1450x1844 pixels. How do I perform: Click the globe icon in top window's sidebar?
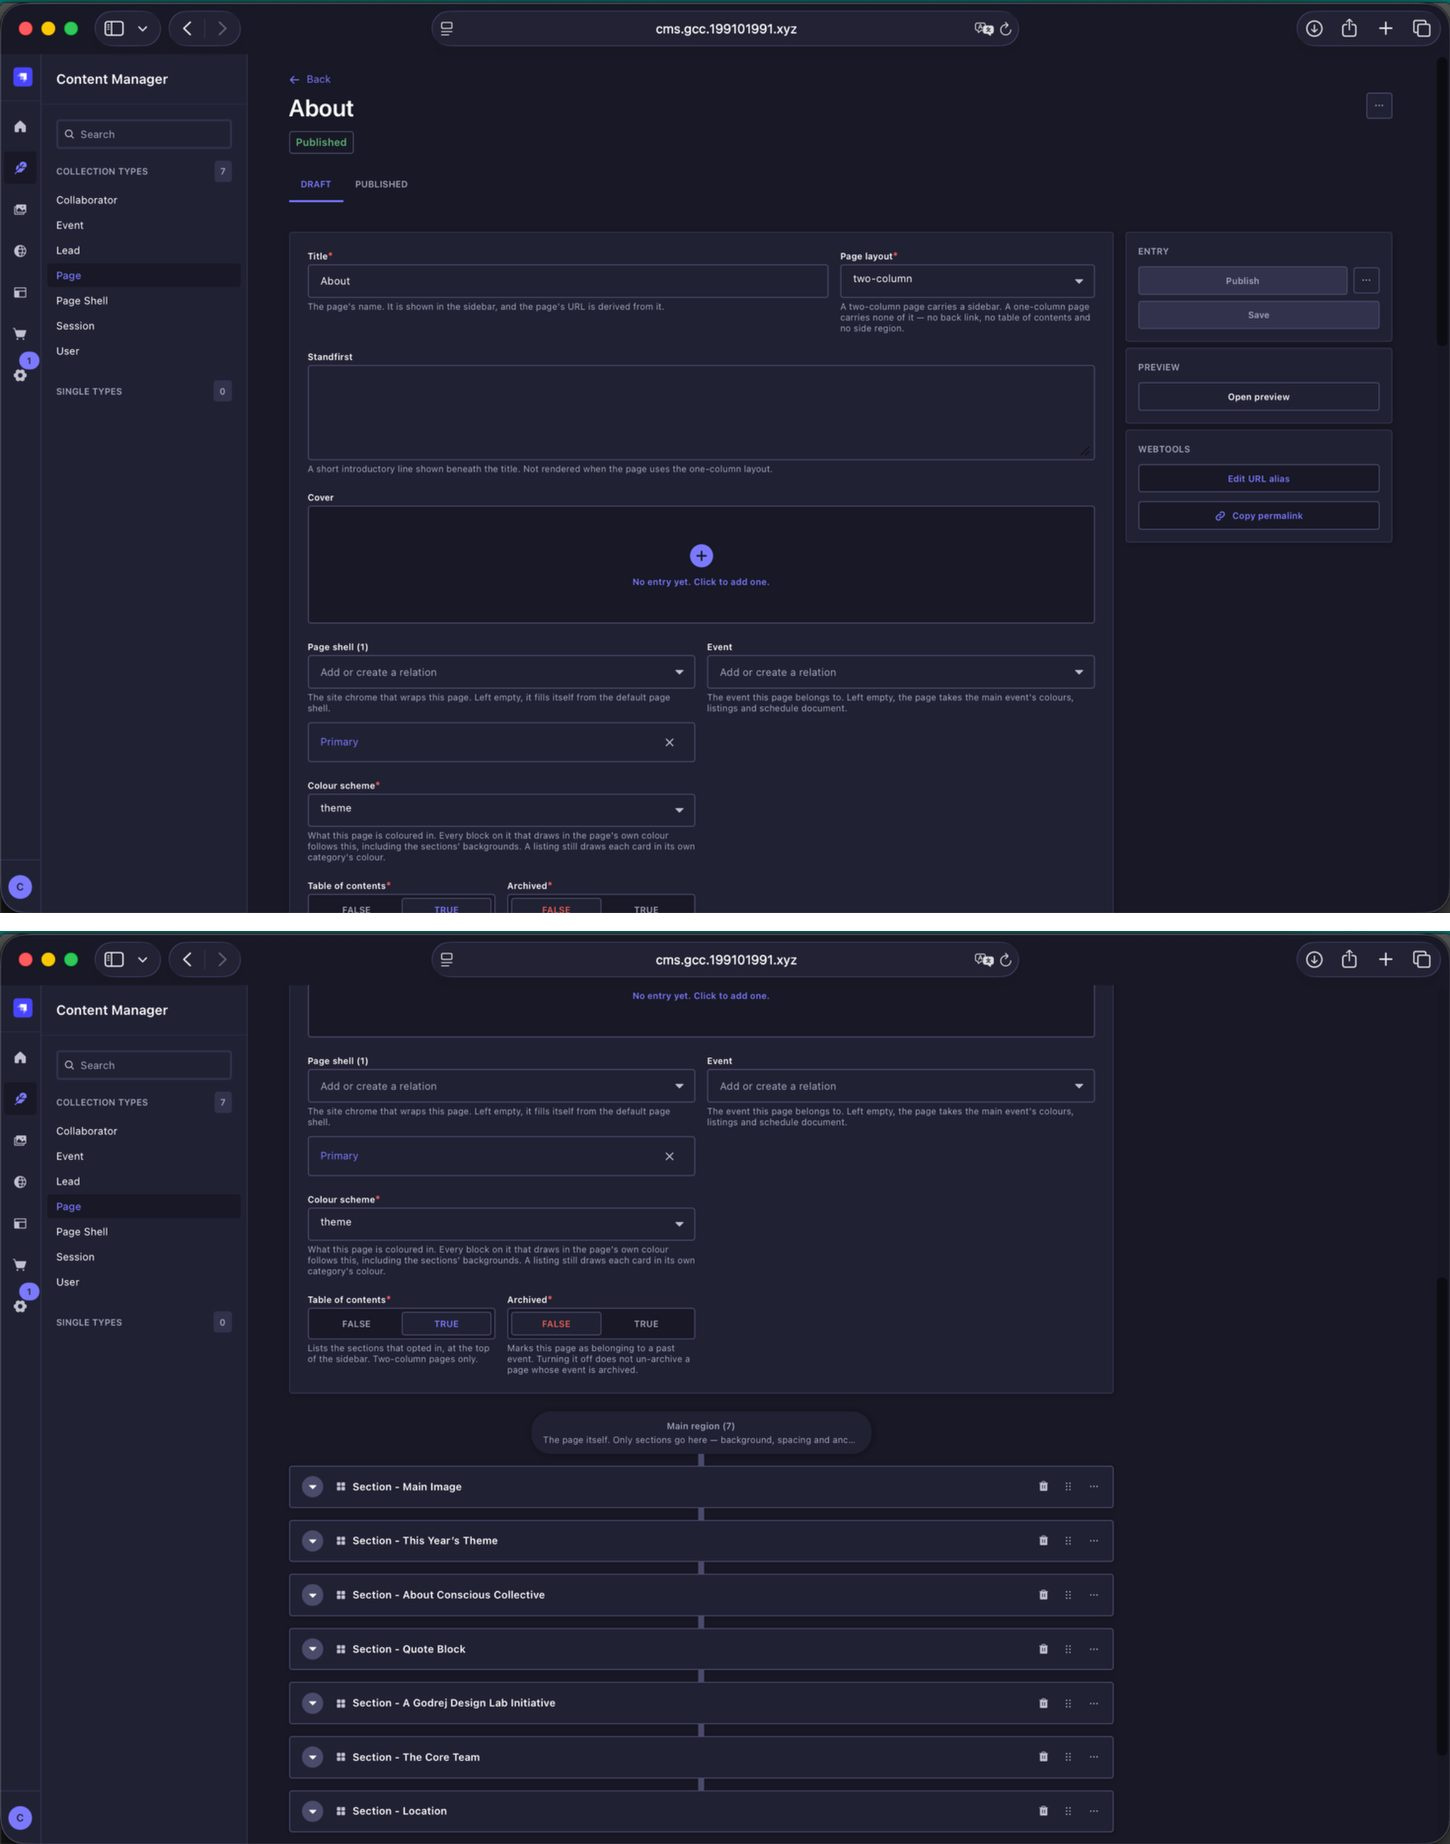[x=20, y=251]
